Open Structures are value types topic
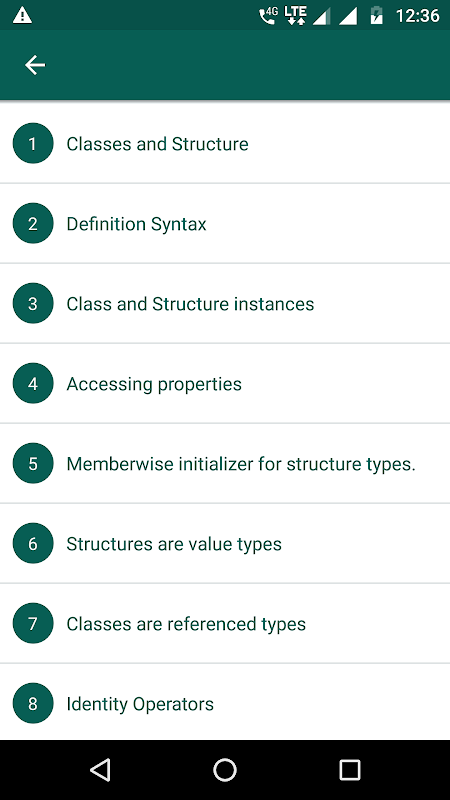The height and width of the screenshot is (800, 450). pyautogui.click(x=225, y=543)
